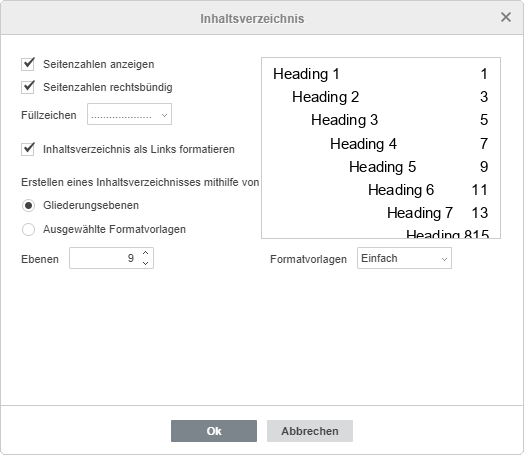Open the Füllzeichen dropdown
This screenshot has width=524, height=455.
click(x=129, y=114)
